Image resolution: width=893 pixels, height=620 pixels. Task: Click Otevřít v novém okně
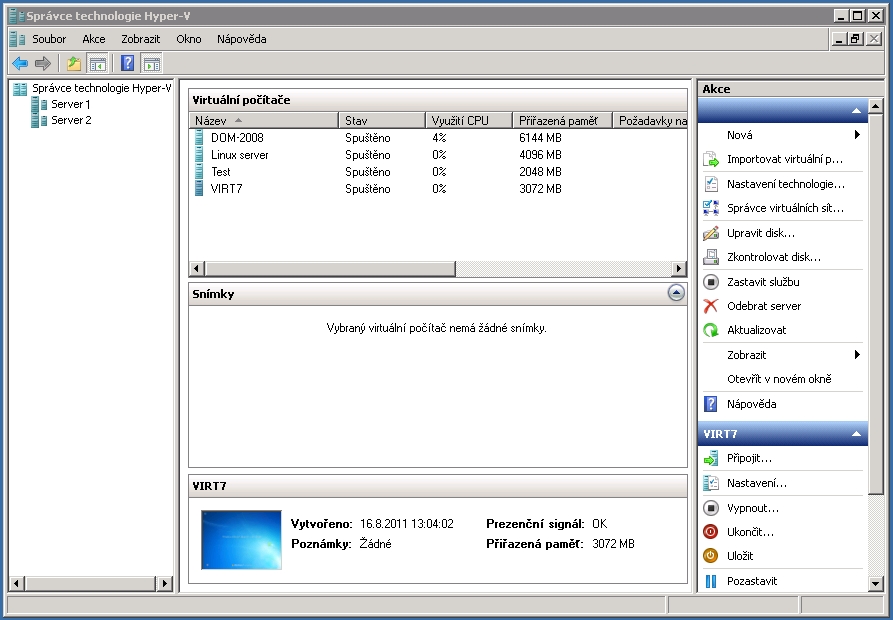[779, 379]
